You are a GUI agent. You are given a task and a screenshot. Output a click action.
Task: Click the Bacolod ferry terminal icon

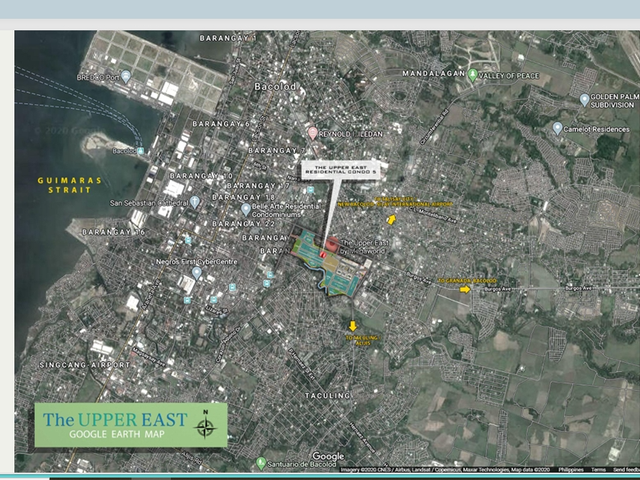tap(140, 151)
